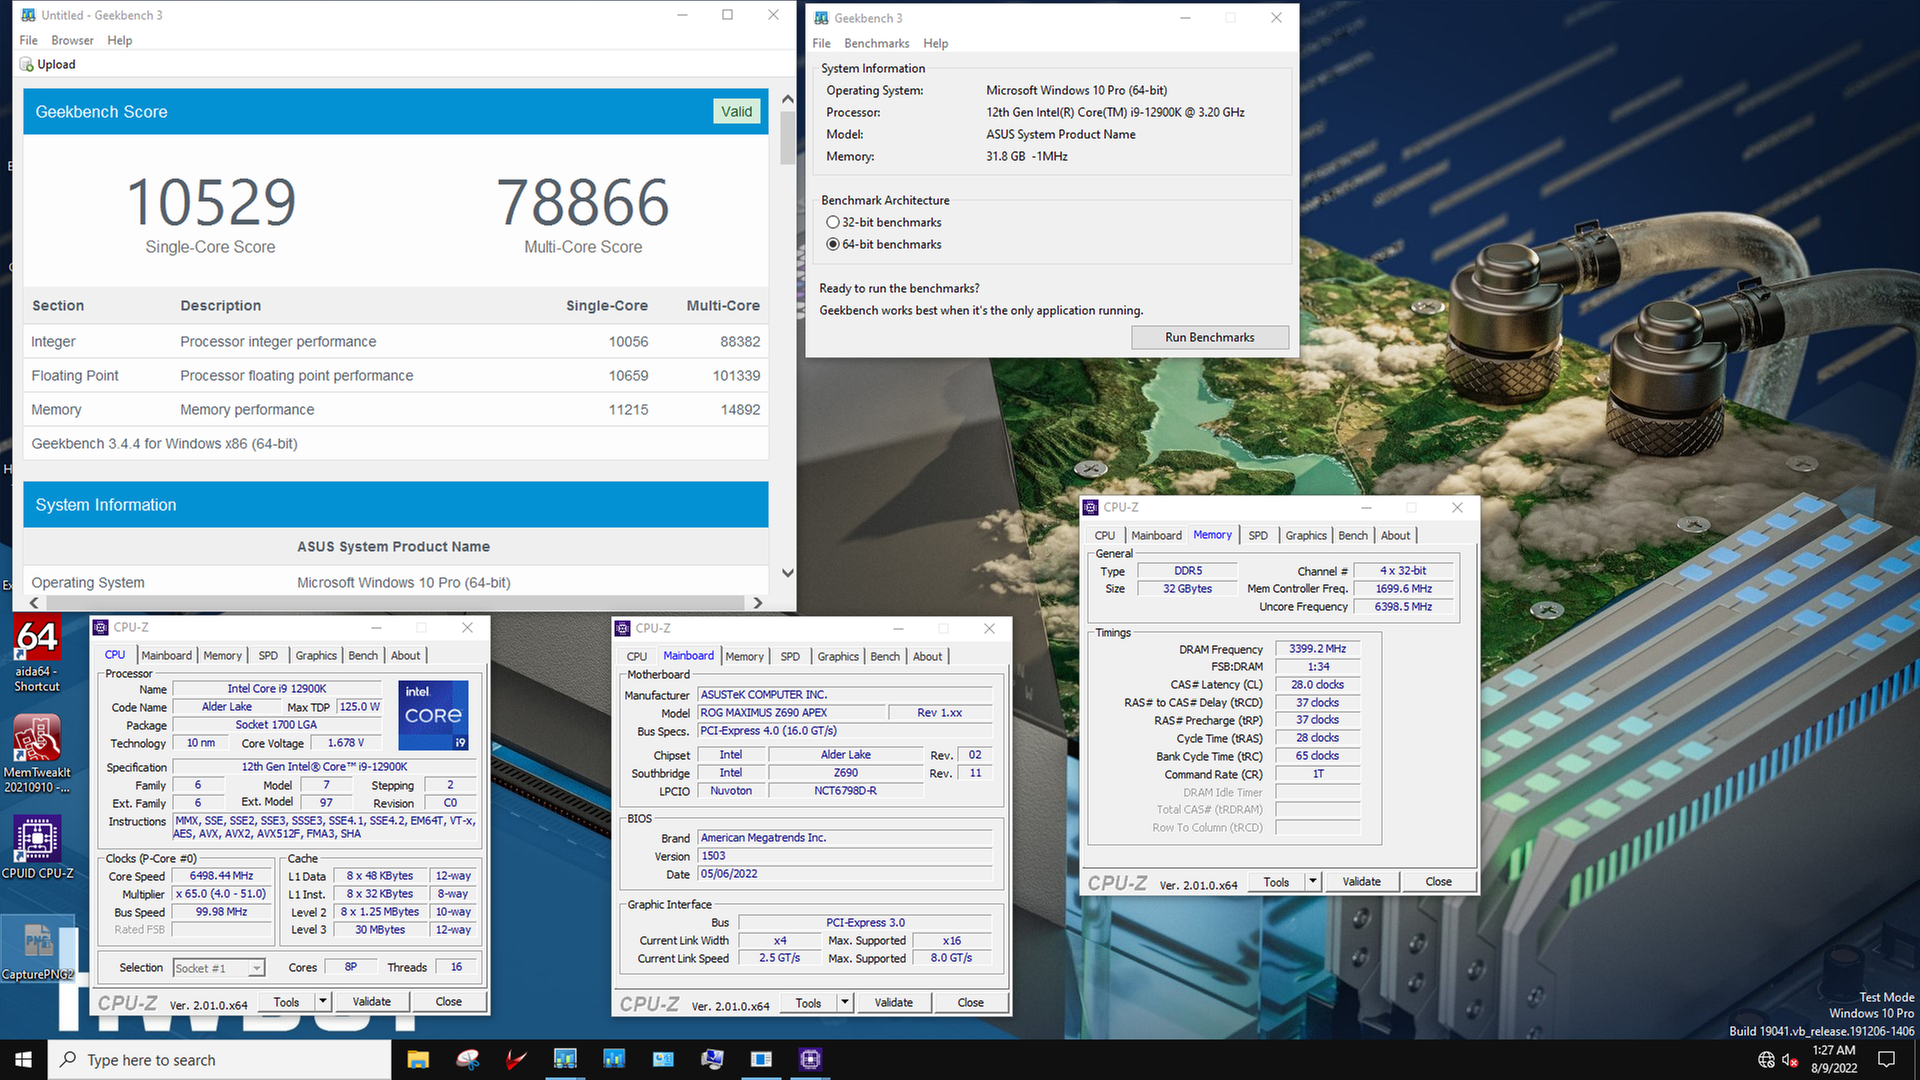Click the Upload icon in Geekbench results window

[27, 64]
